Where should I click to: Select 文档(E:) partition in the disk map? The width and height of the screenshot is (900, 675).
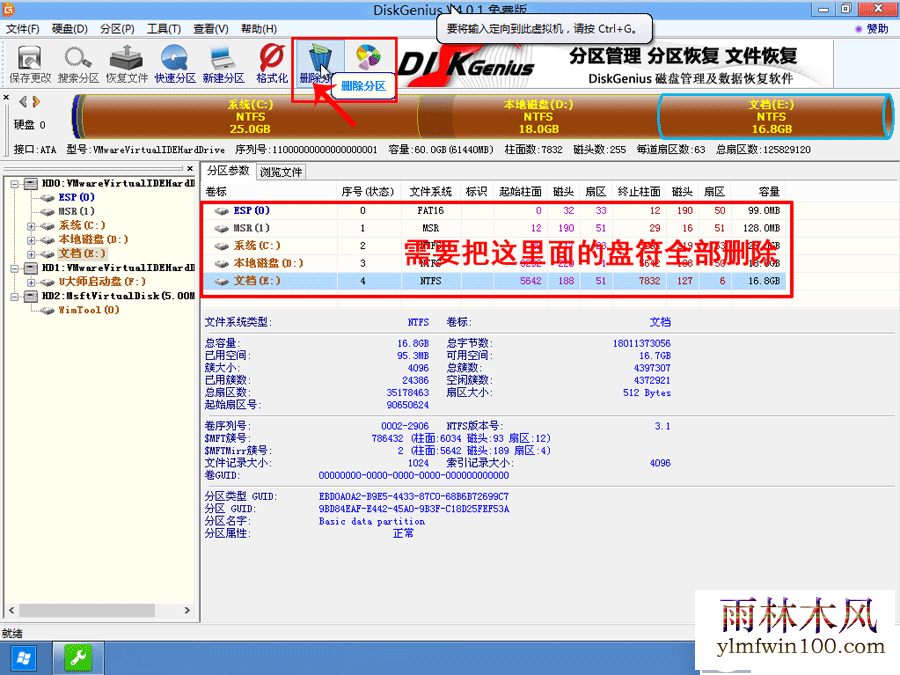click(x=771, y=117)
